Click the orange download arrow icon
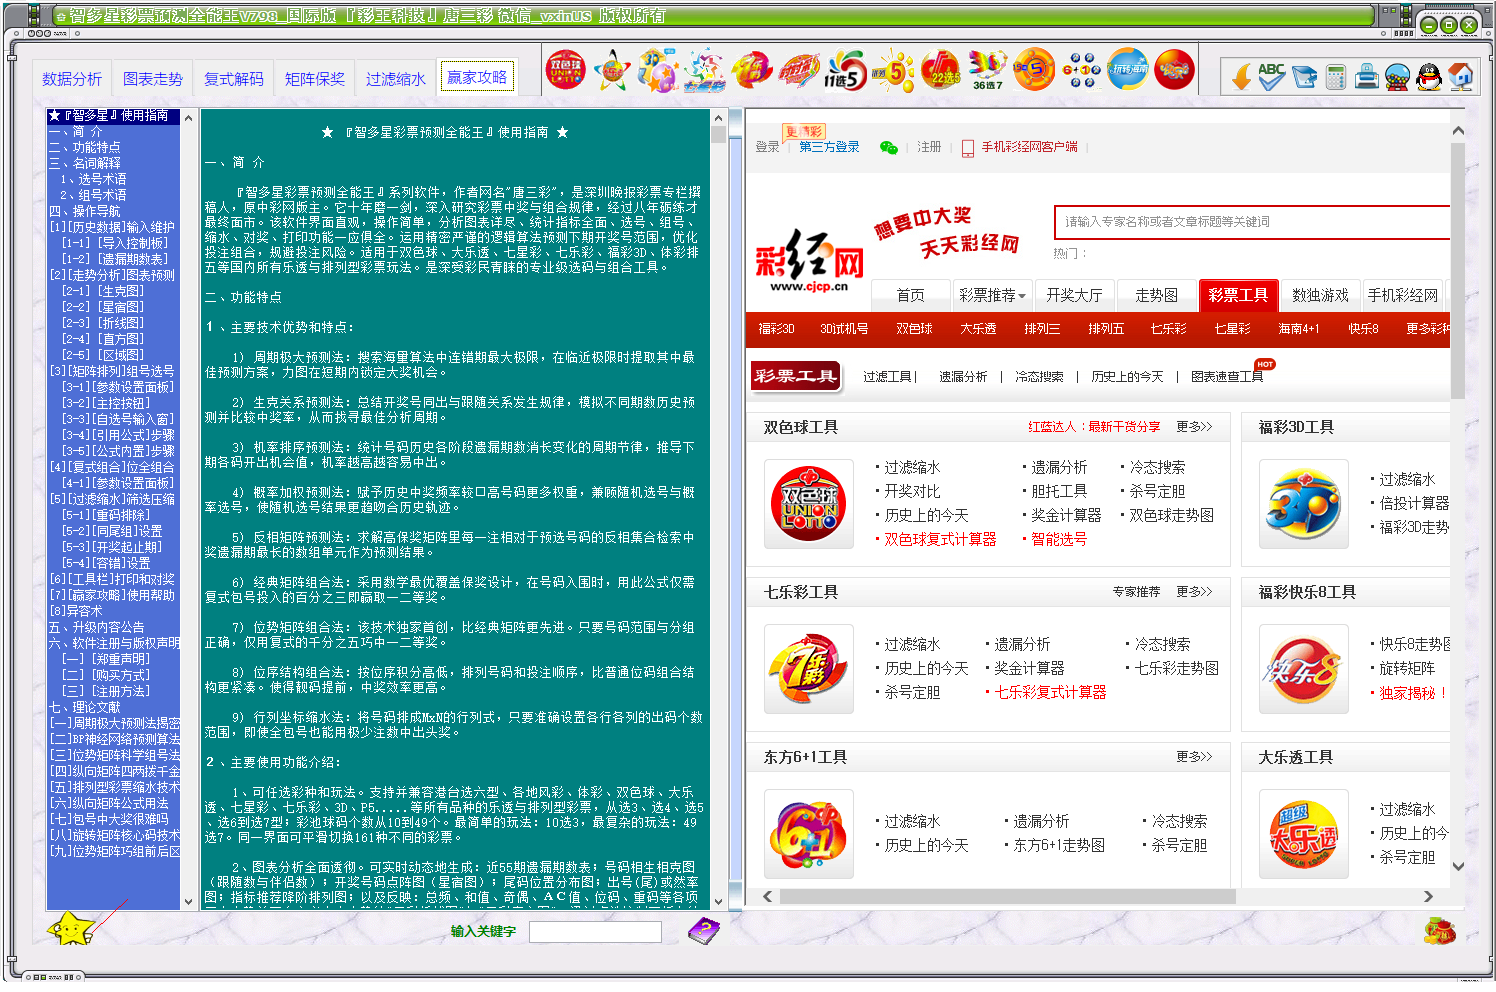 pos(1241,76)
